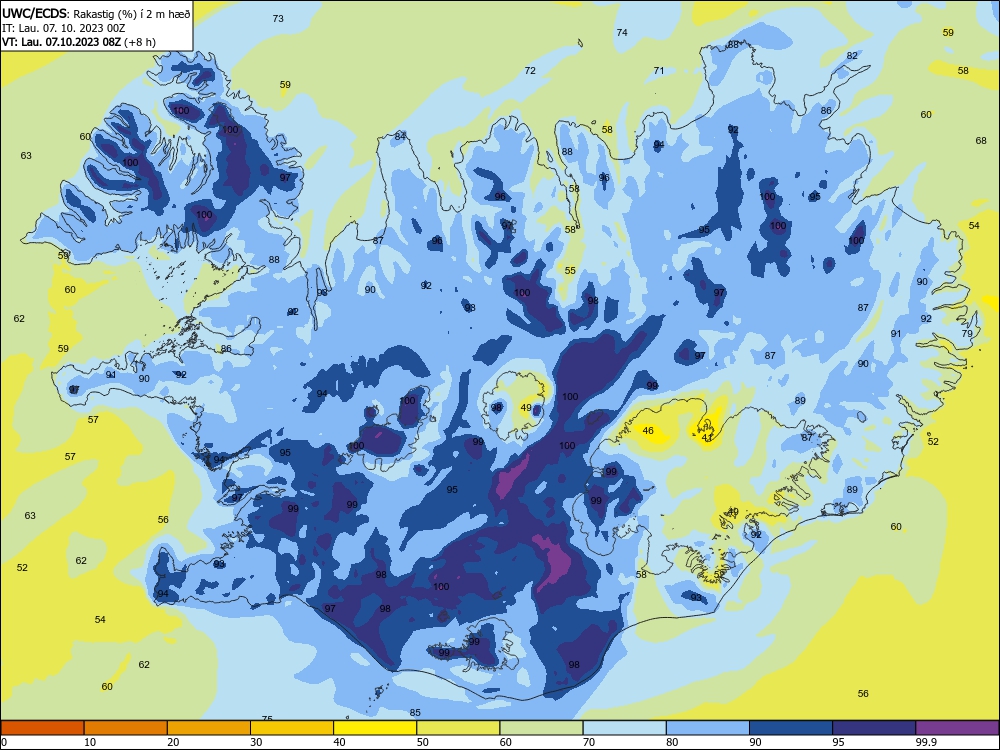Click the map value '49' inside the central glacier
Screen dimensions: 1000x750
[x=526, y=408]
